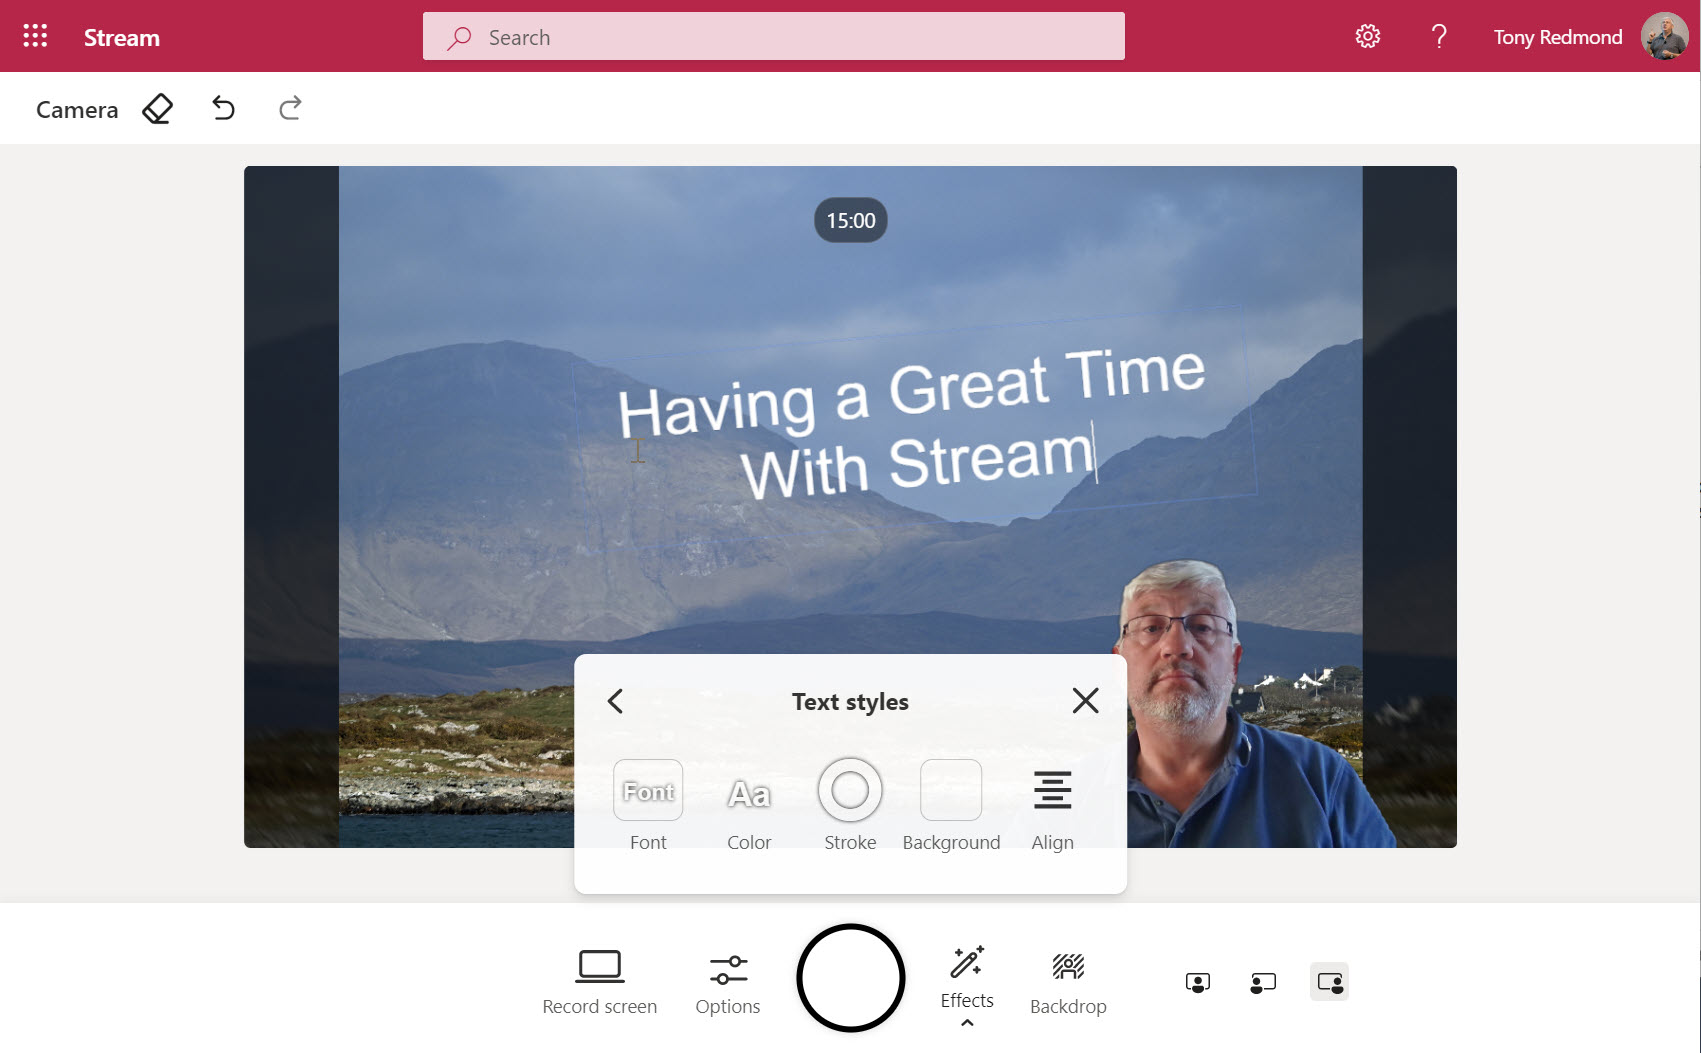The width and height of the screenshot is (1701, 1053).
Task: Open the Font style options
Action: click(648, 792)
